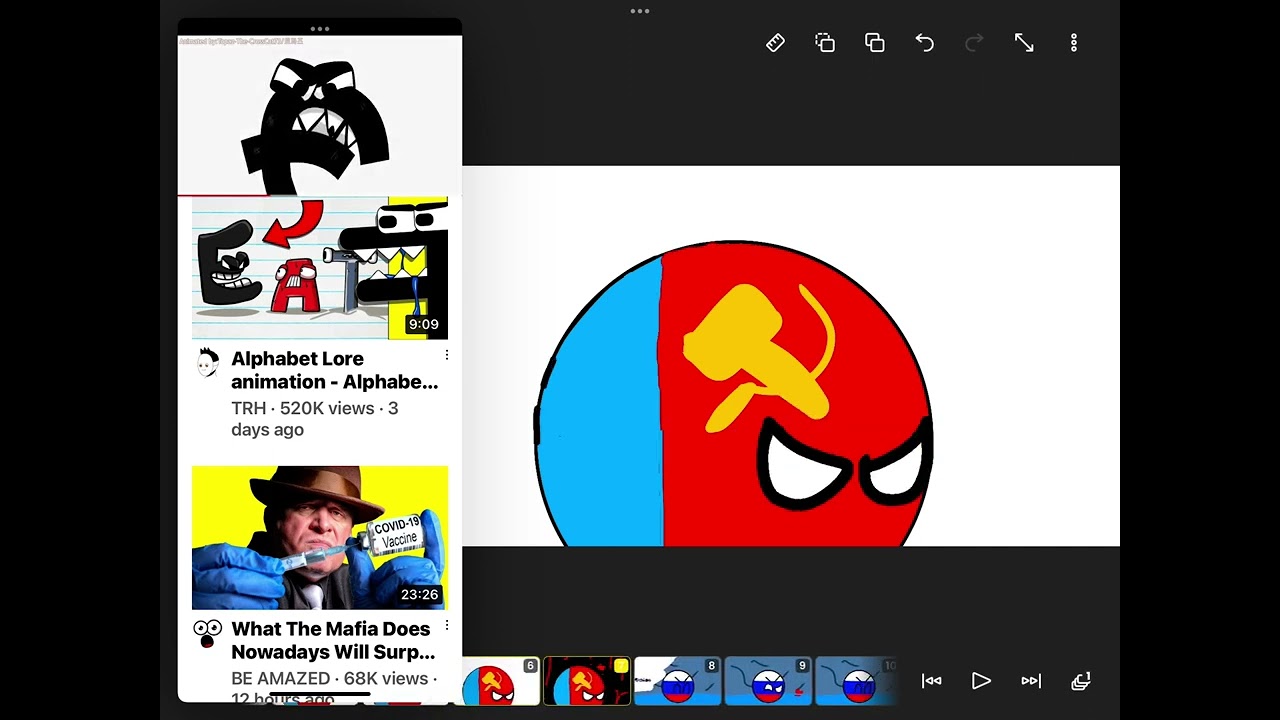
Task: Jump to the first frame
Action: pyautogui.click(x=932, y=681)
